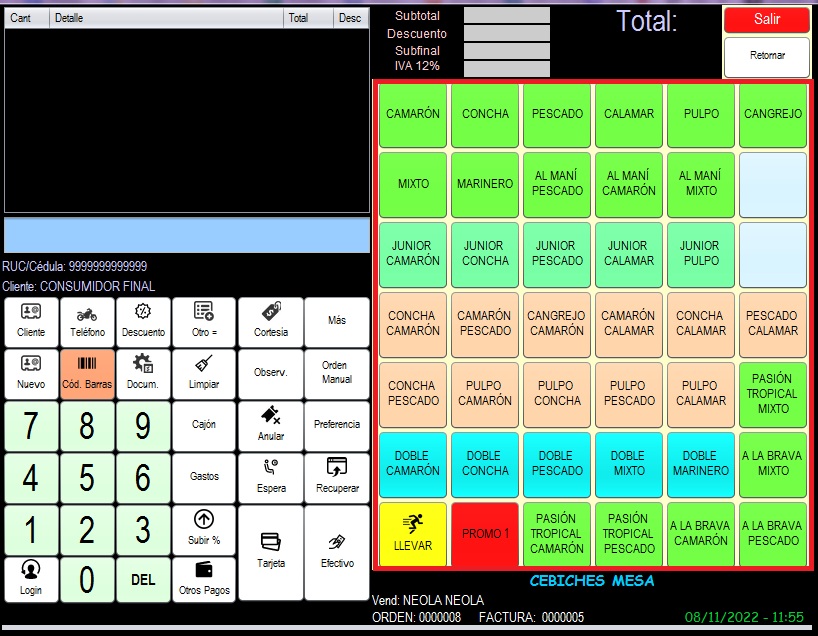
Task: Pay with Tarjeta card option
Action: 270,551
